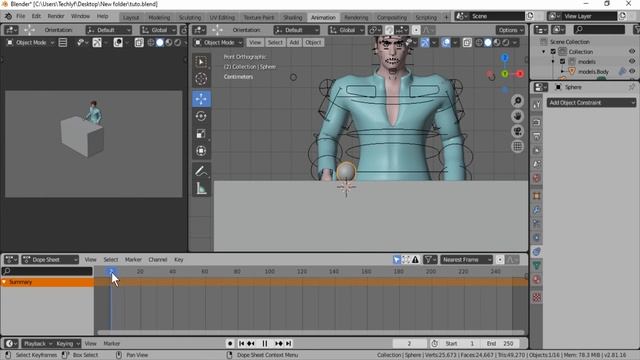Collapse the Summary channel triangle

pyautogui.click(x=4, y=282)
